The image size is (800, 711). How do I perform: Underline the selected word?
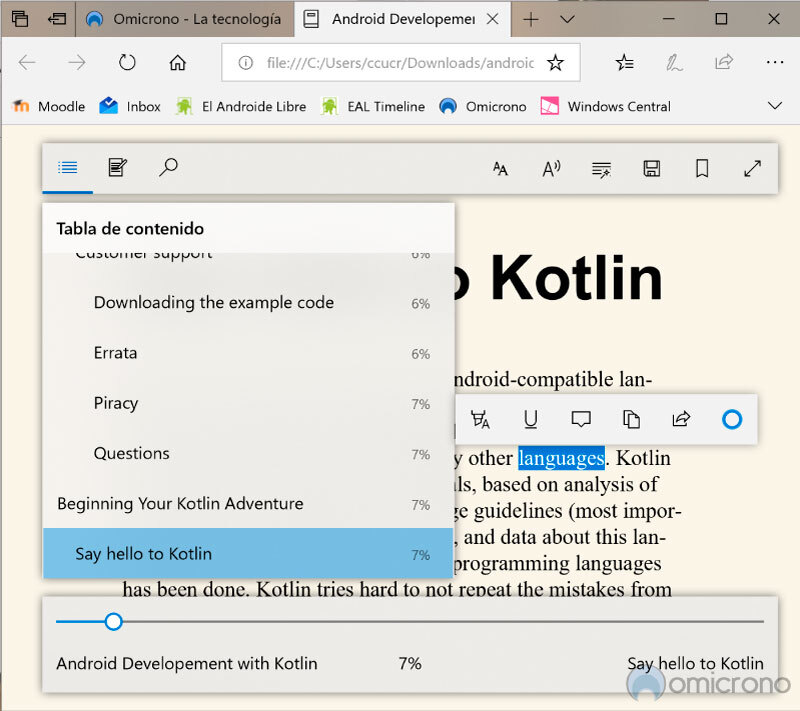pyautogui.click(x=531, y=419)
